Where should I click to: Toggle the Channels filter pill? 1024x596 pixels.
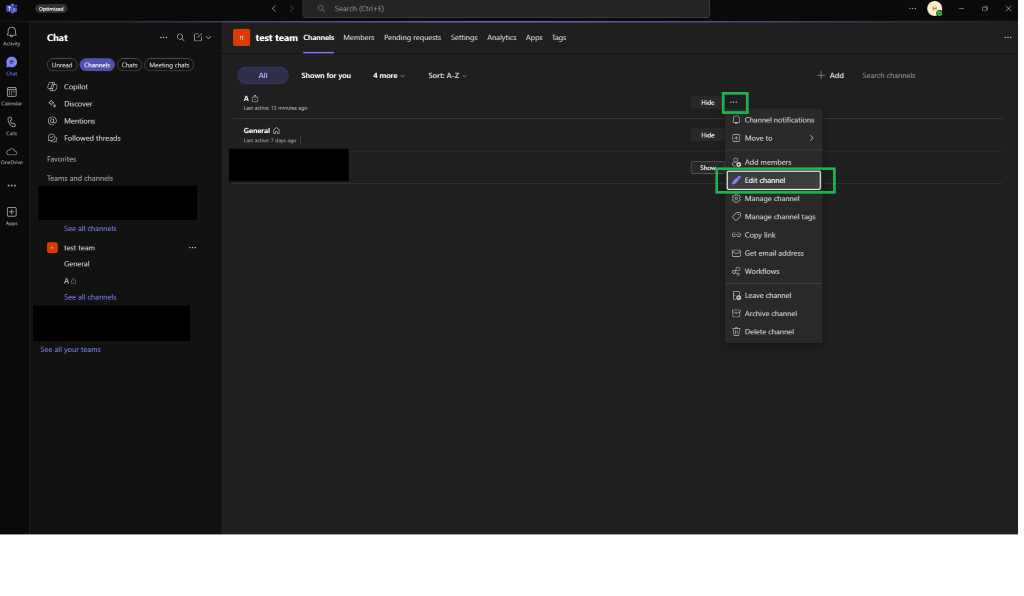tap(97, 65)
